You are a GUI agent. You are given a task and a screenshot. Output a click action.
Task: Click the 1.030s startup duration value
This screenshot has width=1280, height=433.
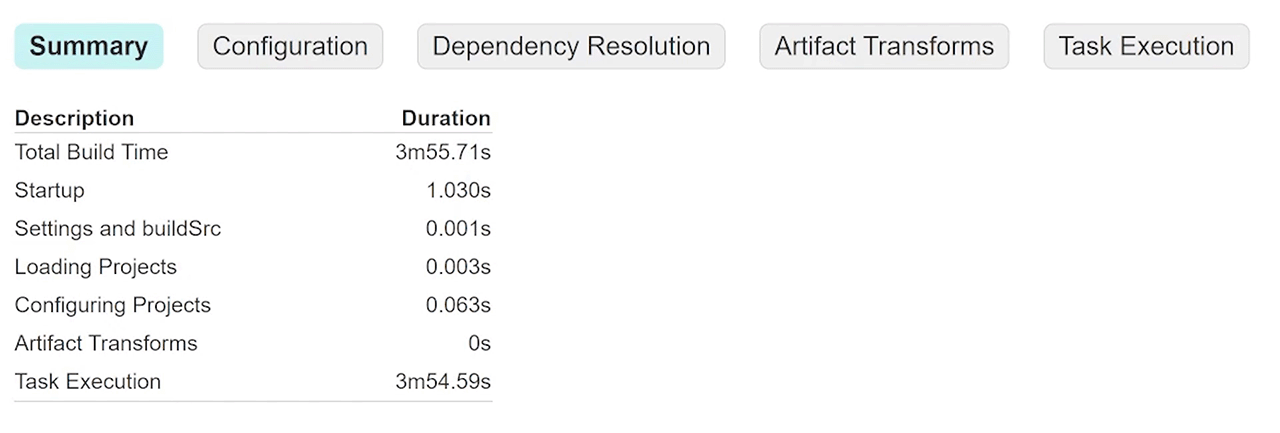[458, 190]
